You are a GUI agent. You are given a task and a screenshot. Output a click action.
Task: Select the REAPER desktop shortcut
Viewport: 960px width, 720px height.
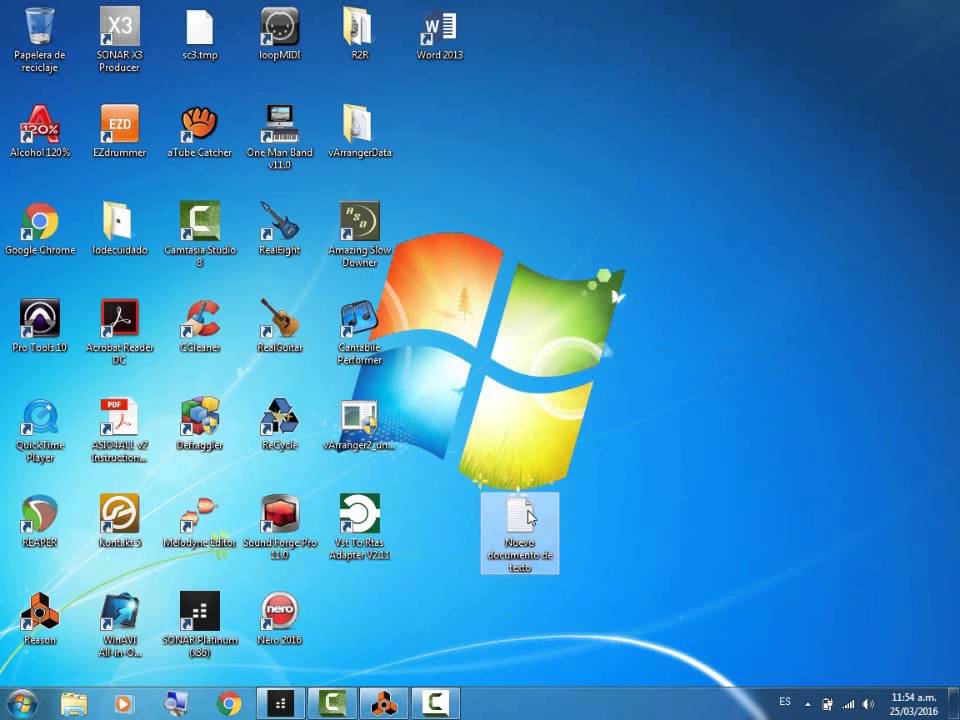pyautogui.click(x=40, y=522)
